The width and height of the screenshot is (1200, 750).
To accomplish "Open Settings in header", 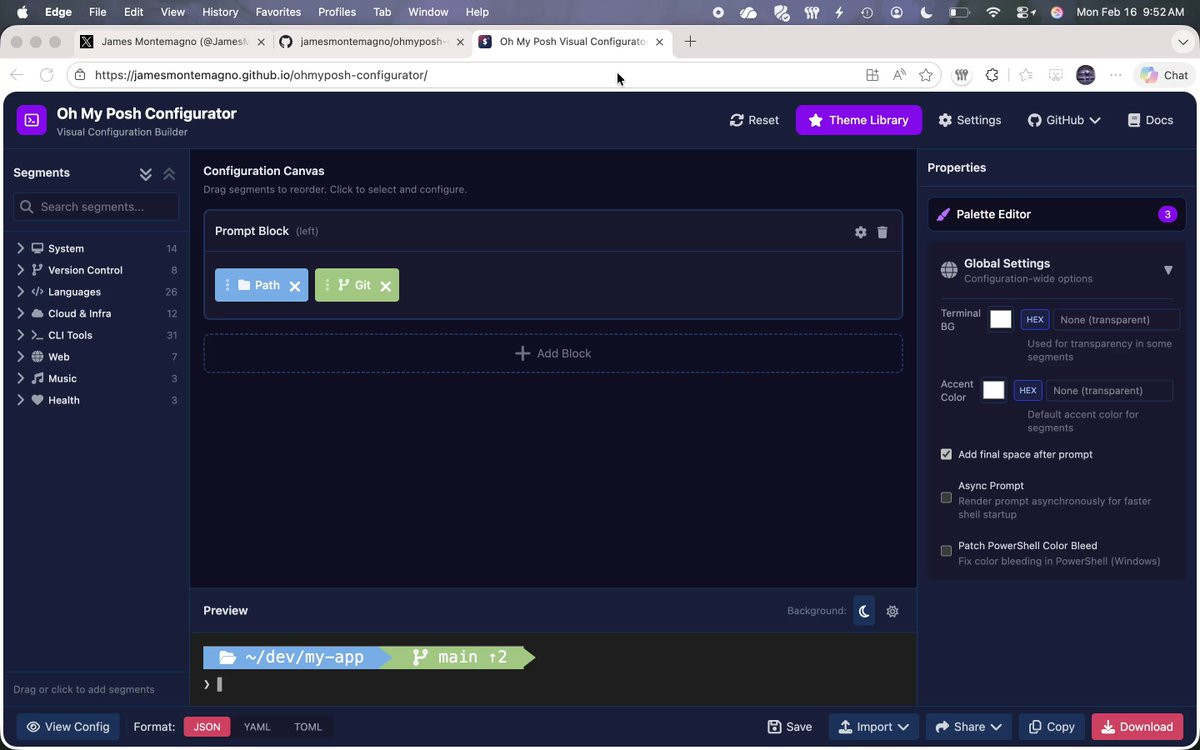I will click(x=969, y=120).
